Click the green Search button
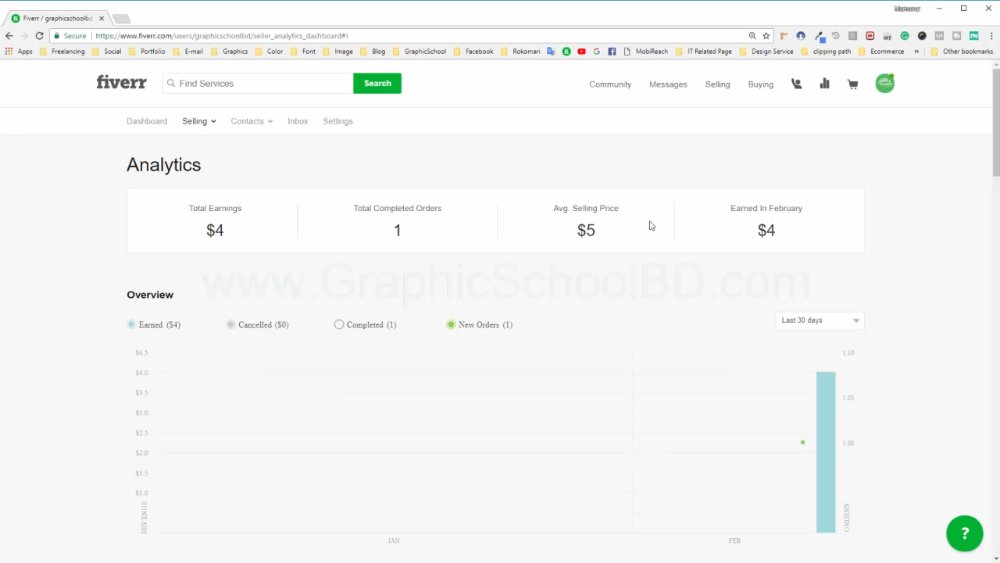 click(x=378, y=84)
